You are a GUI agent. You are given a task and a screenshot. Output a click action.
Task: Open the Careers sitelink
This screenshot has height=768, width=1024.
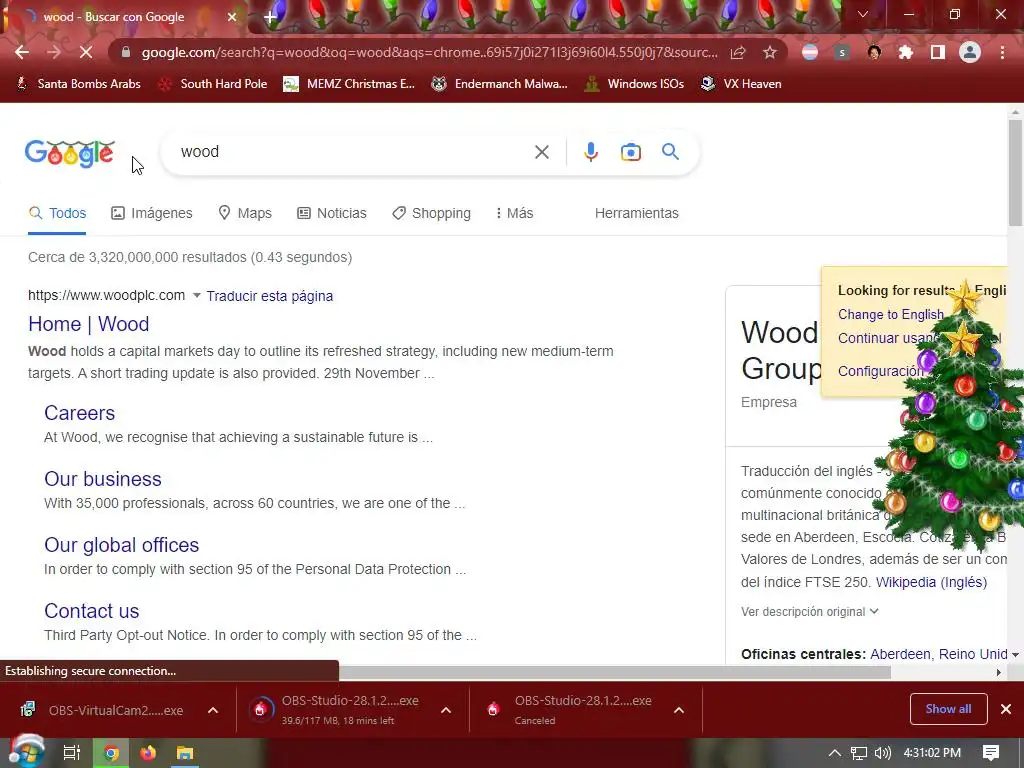(x=80, y=413)
